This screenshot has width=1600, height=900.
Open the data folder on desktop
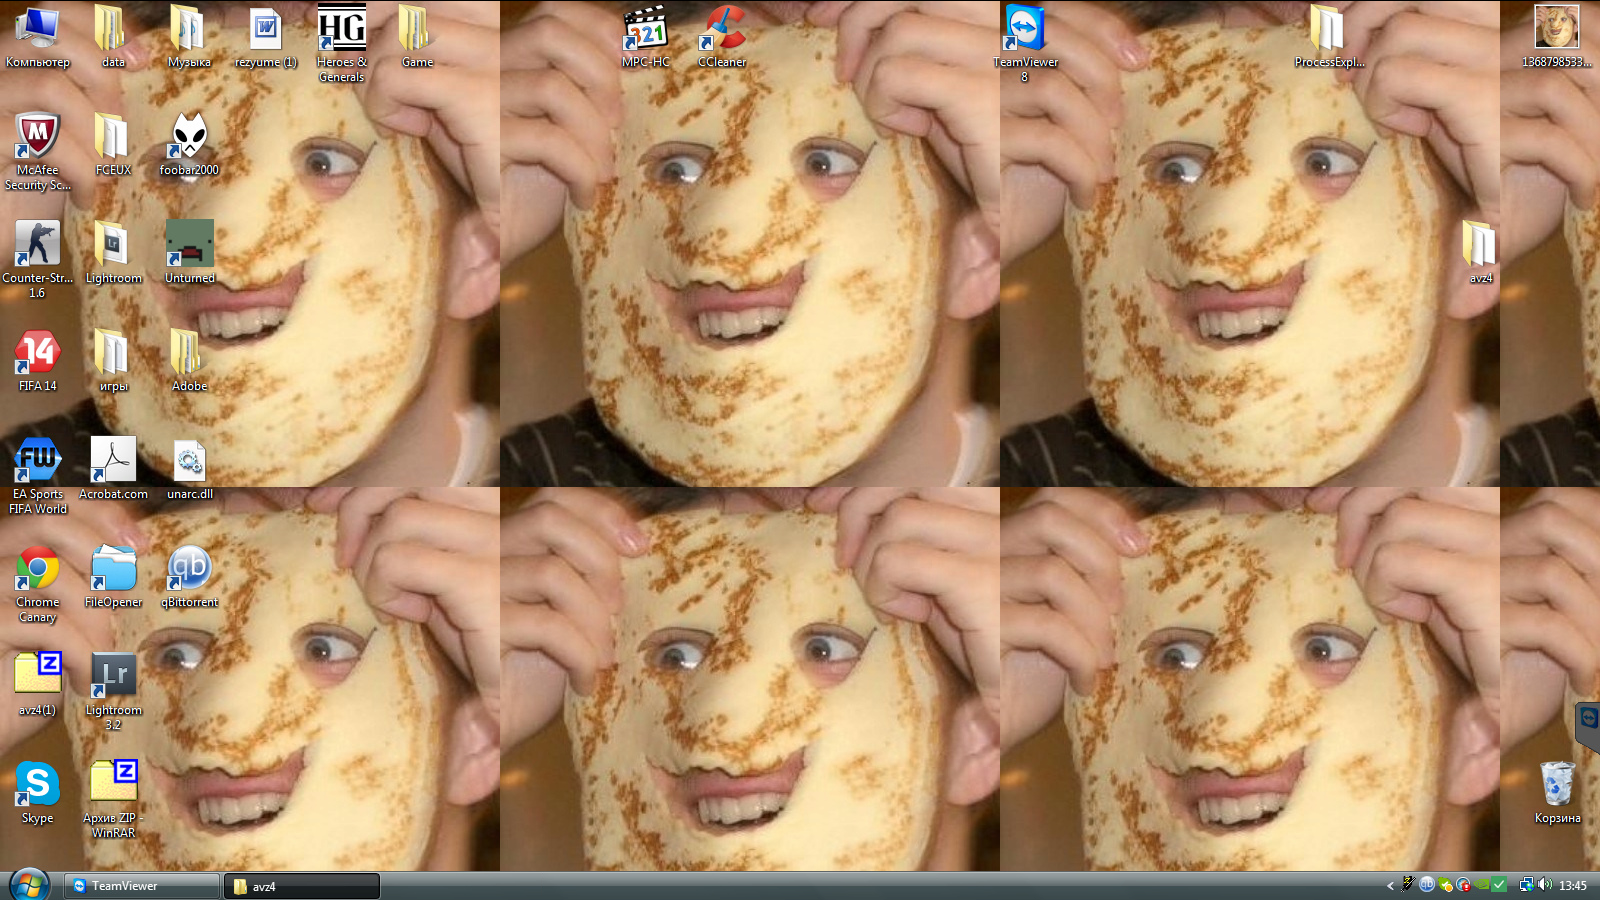tap(113, 37)
